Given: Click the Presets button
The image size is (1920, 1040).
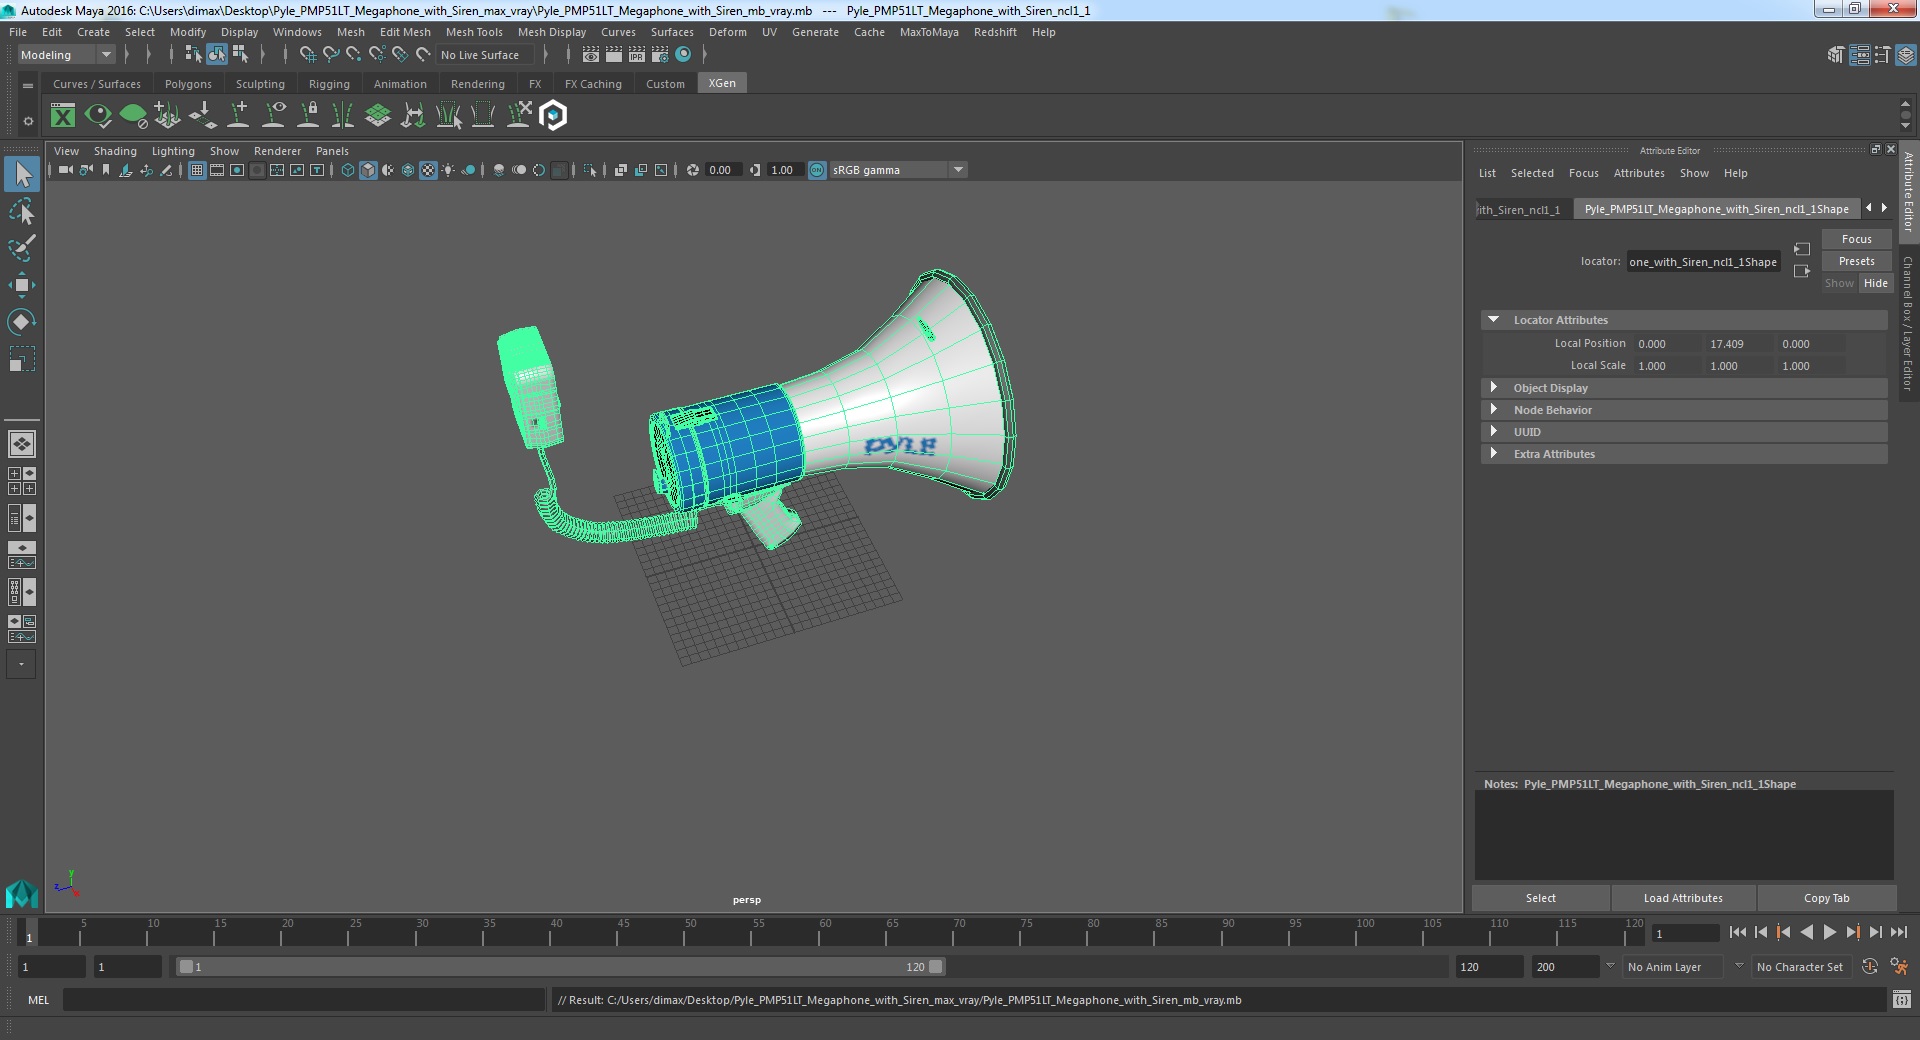Looking at the screenshot, I should point(1856,261).
